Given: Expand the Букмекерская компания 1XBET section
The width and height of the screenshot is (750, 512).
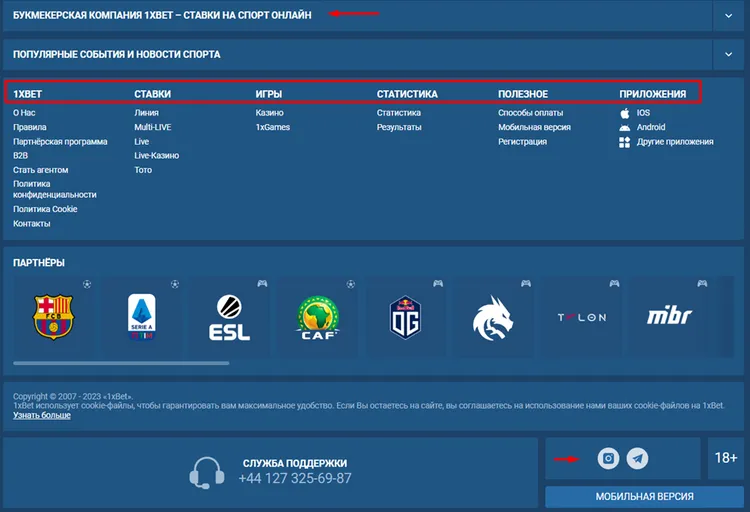Looking at the screenshot, I should [728, 15].
